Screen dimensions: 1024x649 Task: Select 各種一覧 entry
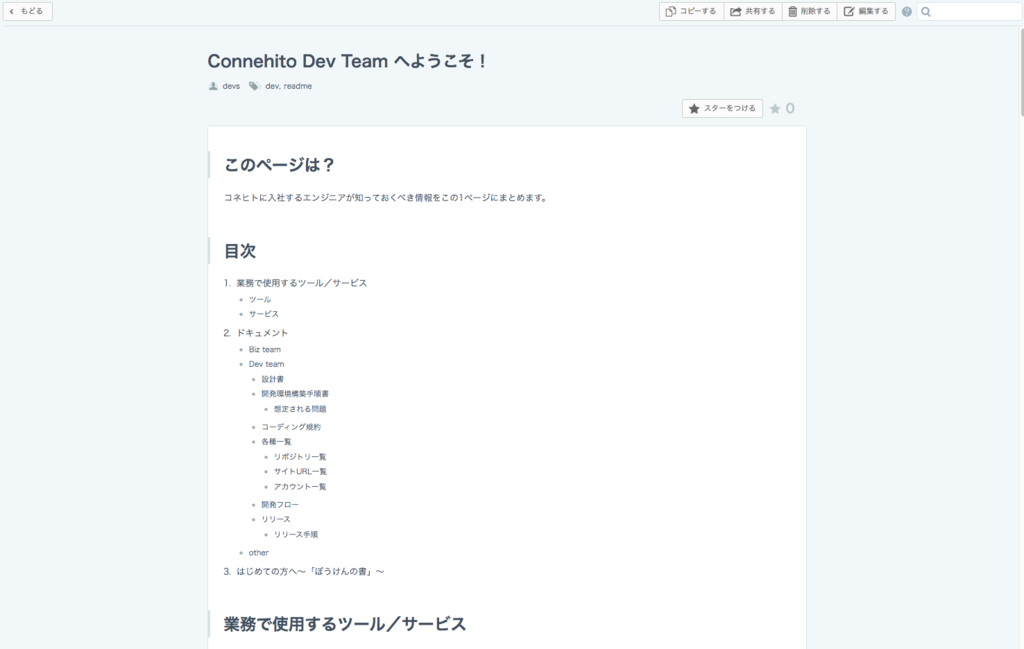(x=276, y=442)
